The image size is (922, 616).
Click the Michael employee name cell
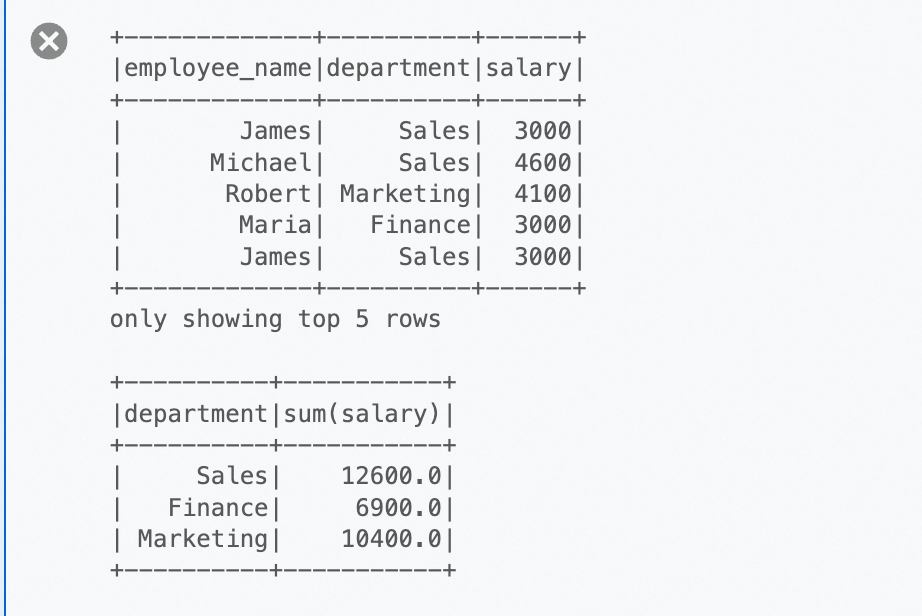261,162
